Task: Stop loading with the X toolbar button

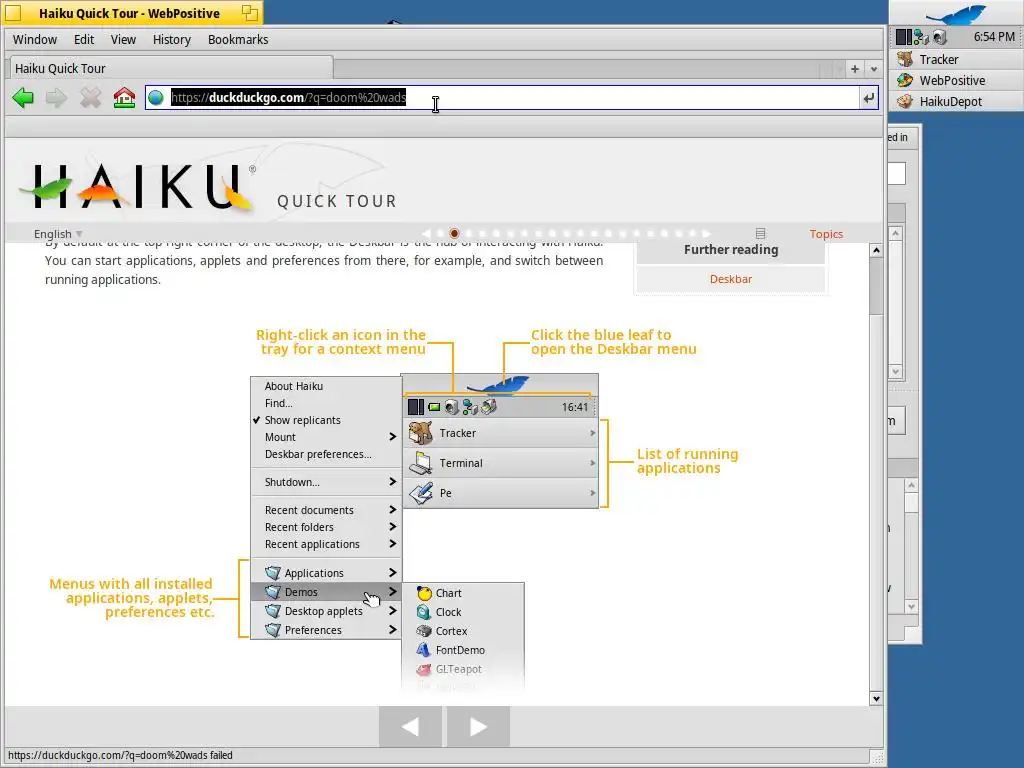Action: [90, 98]
